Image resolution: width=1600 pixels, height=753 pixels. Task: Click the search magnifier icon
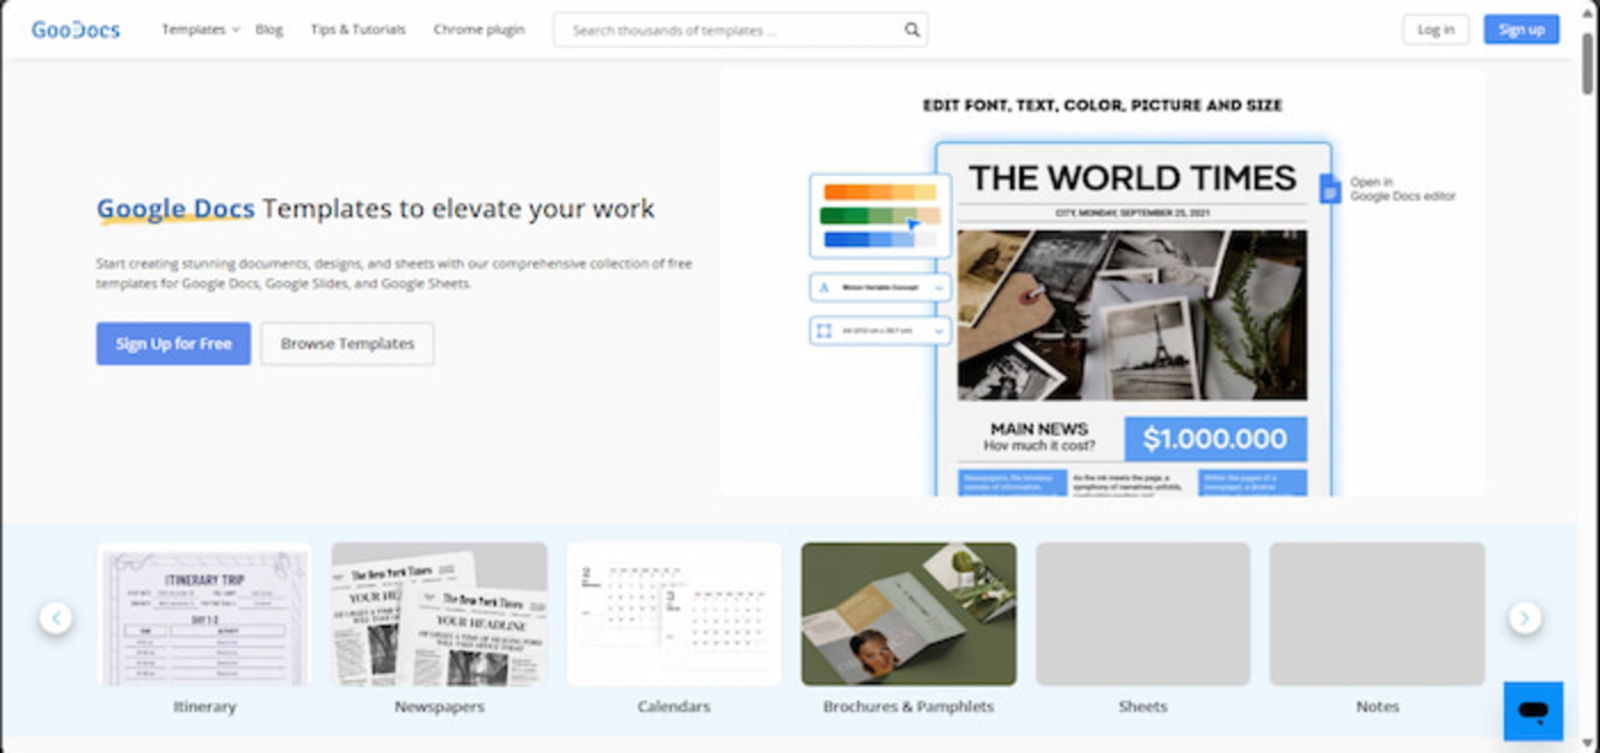pyautogui.click(x=912, y=30)
